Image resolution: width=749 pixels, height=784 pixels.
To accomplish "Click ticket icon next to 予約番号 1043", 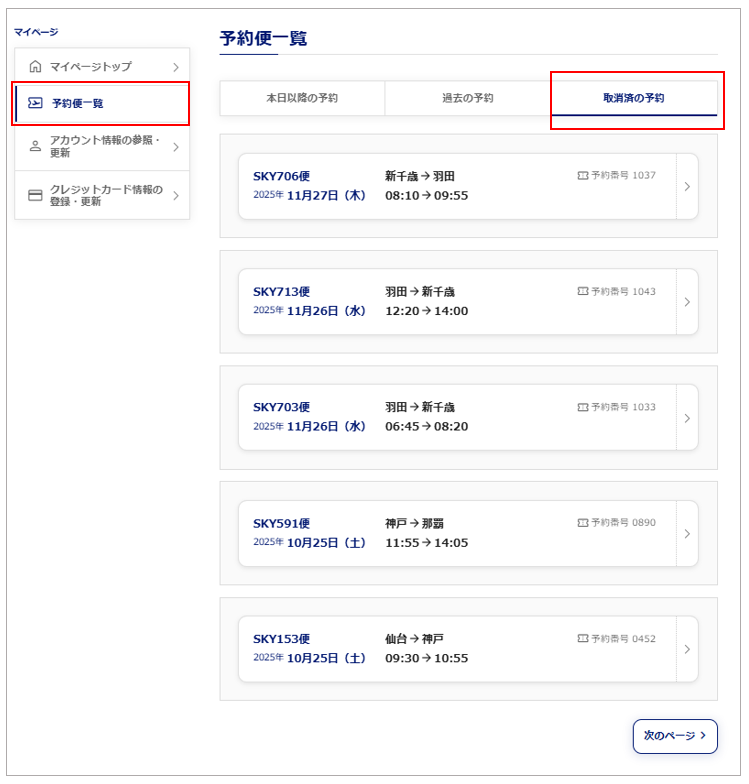I will click(582, 291).
